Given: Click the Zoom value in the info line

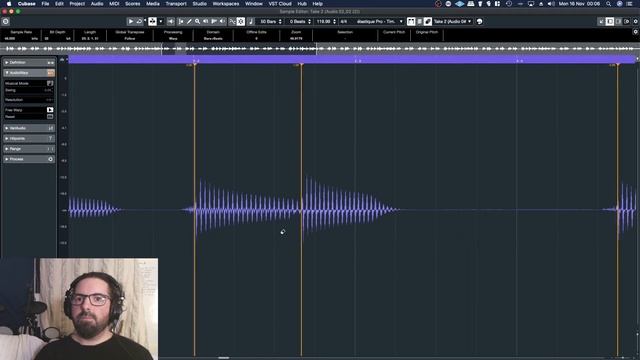Looking at the screenshot, I should (296, 38).
